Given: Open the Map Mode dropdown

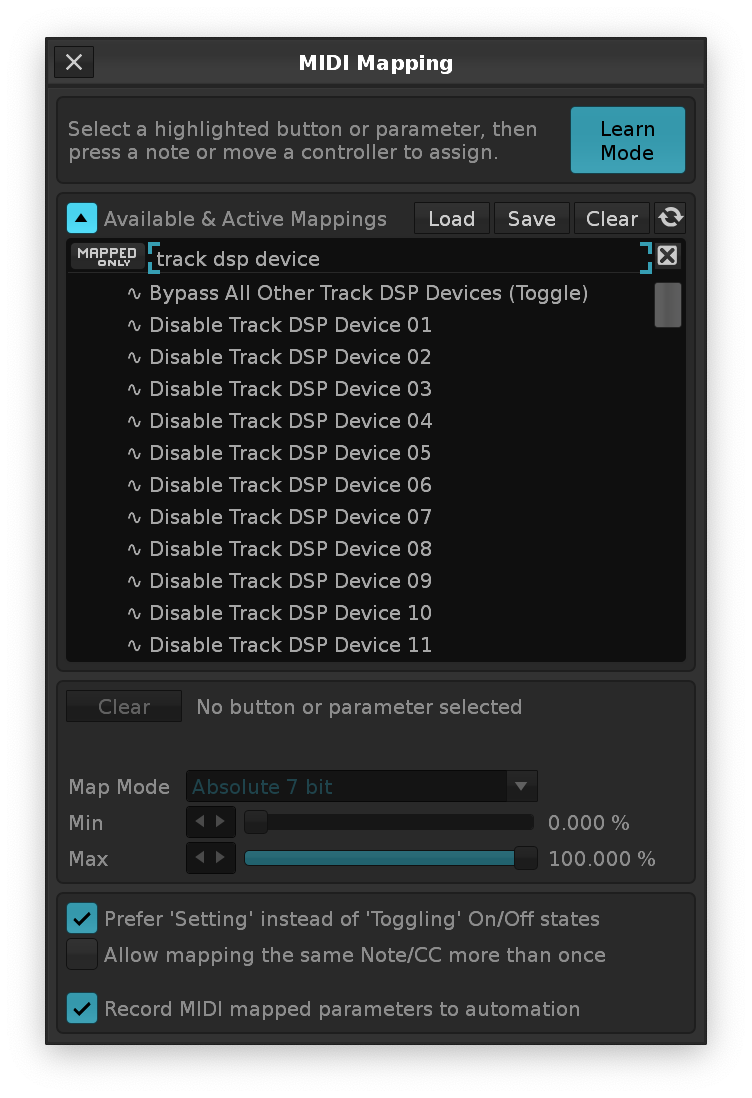Looking at the screenshot, I should pos(362,787).
